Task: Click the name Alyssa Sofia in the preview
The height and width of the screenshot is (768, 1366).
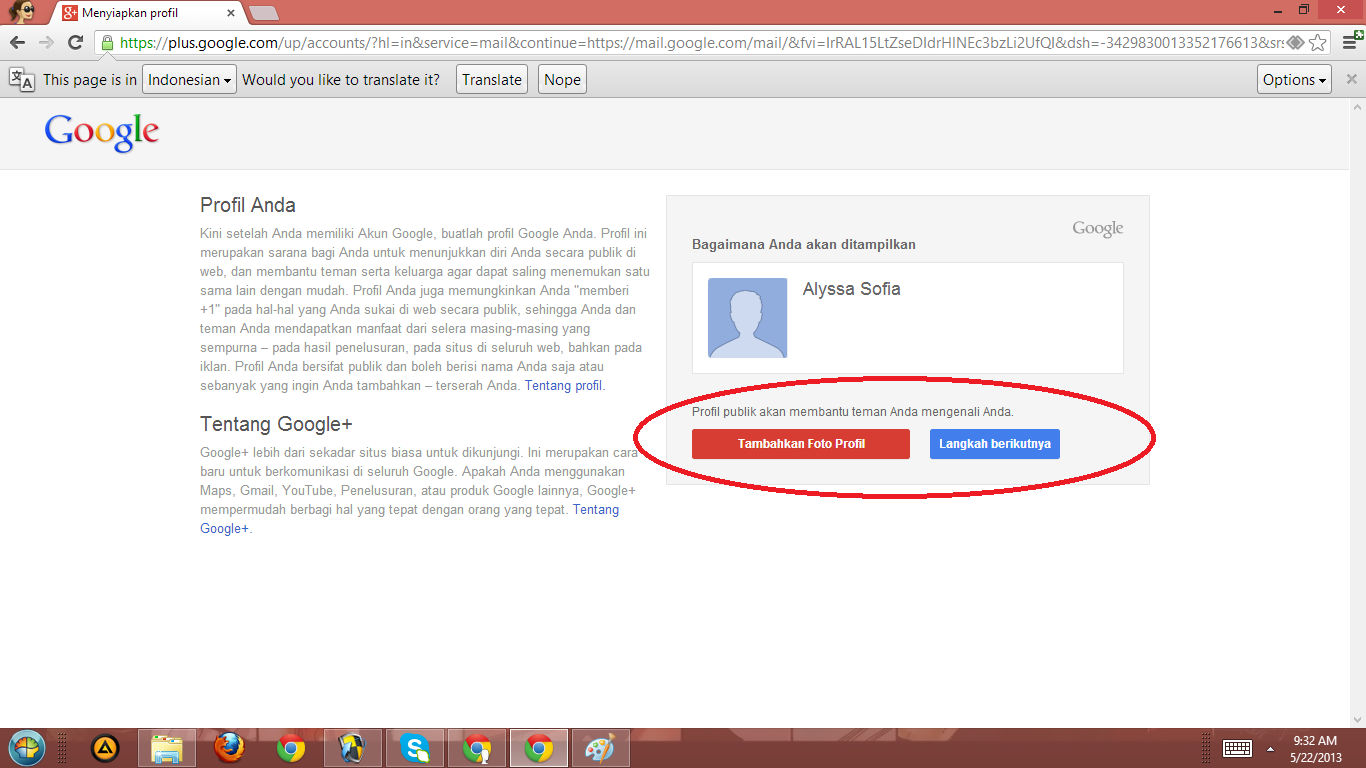Action: click(x=852, y=289)
